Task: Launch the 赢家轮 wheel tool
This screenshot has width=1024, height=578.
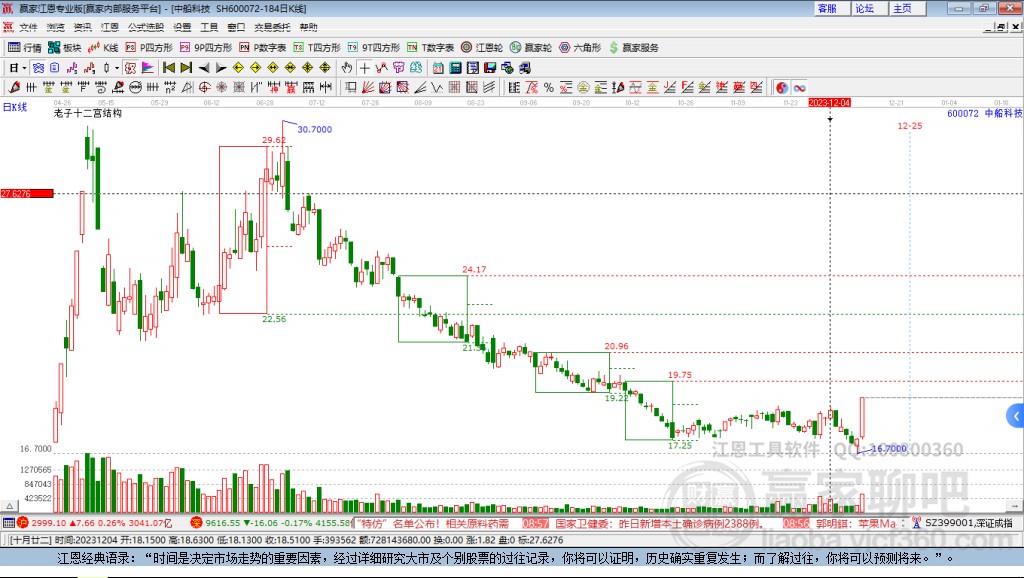Action: point(531,48)
